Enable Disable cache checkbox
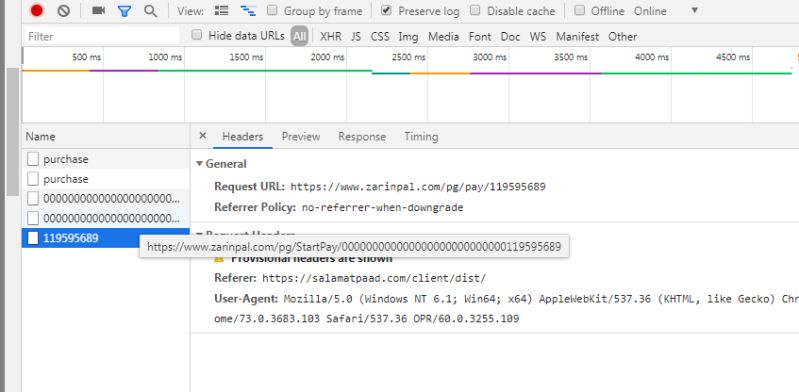 point(475,10)
